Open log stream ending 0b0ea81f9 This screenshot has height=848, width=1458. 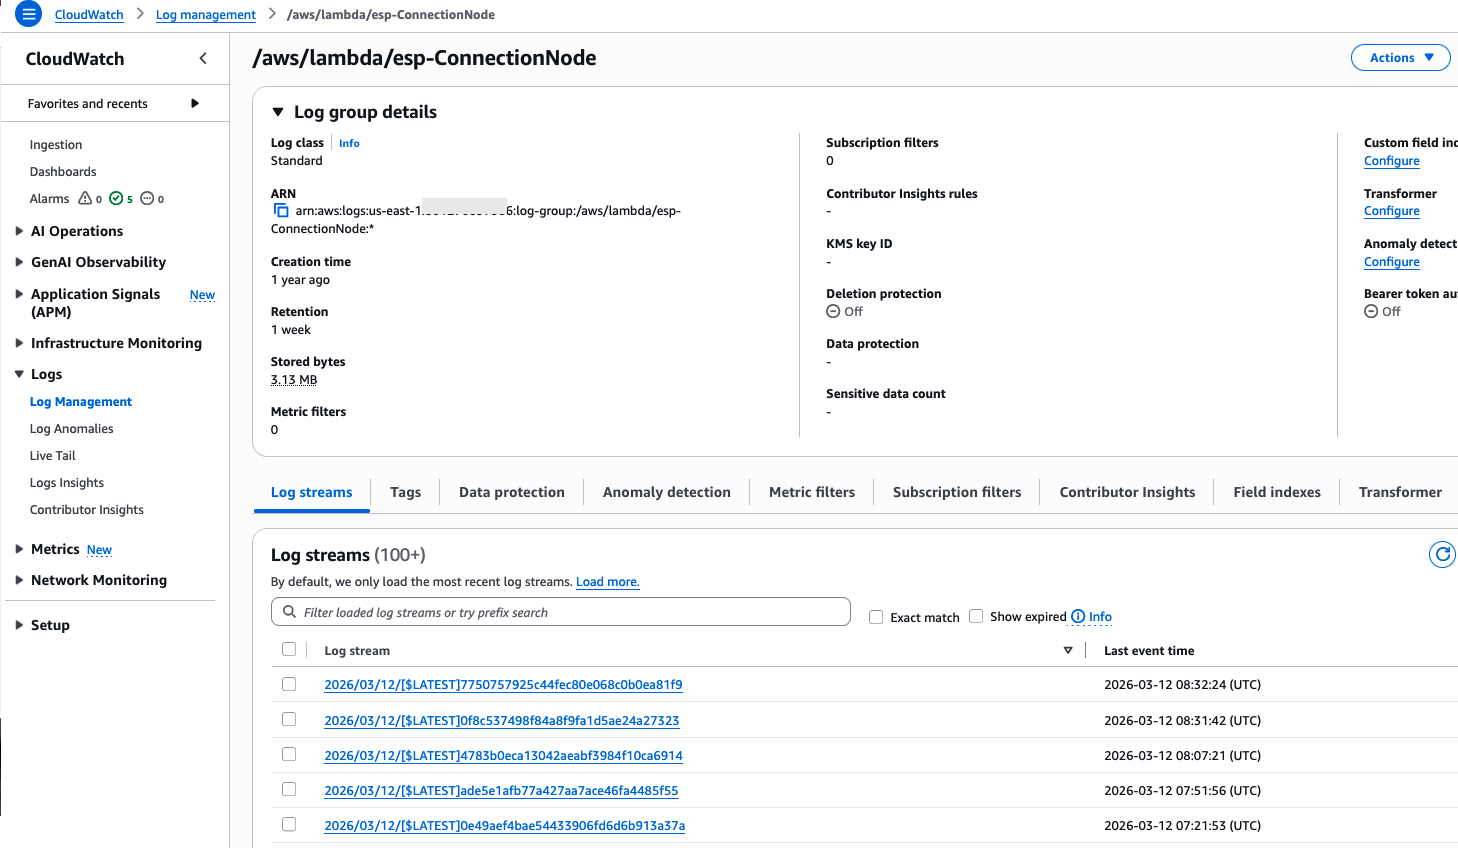pyautogui.click(x=503, y=685)
